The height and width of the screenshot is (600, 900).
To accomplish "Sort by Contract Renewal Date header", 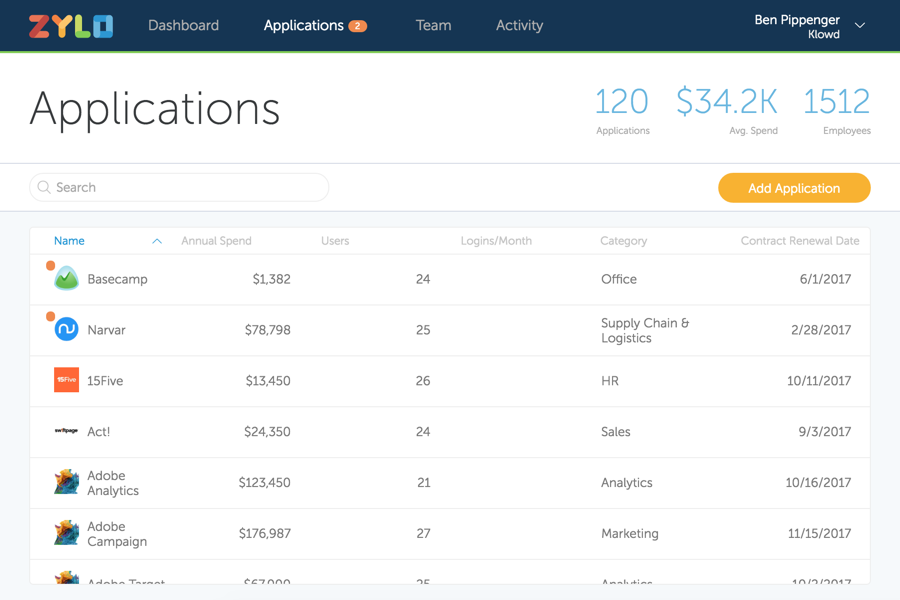I will tap(799, 241).
